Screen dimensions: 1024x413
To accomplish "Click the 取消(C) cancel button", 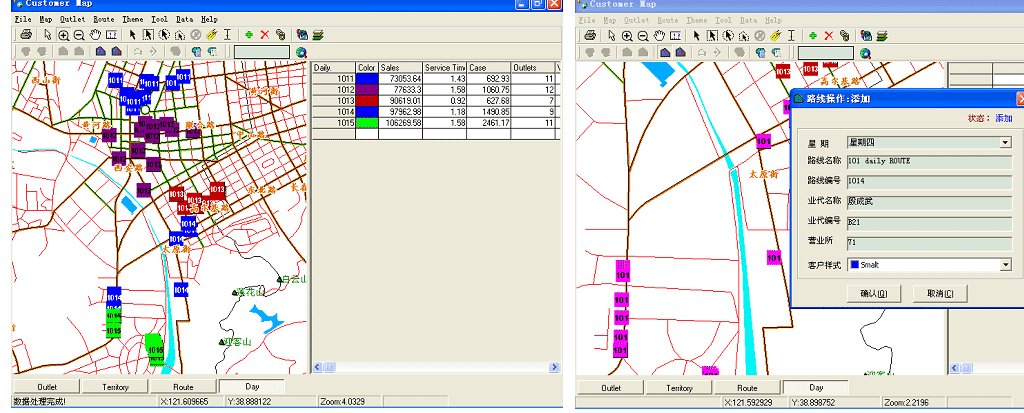I will point(940,293).
